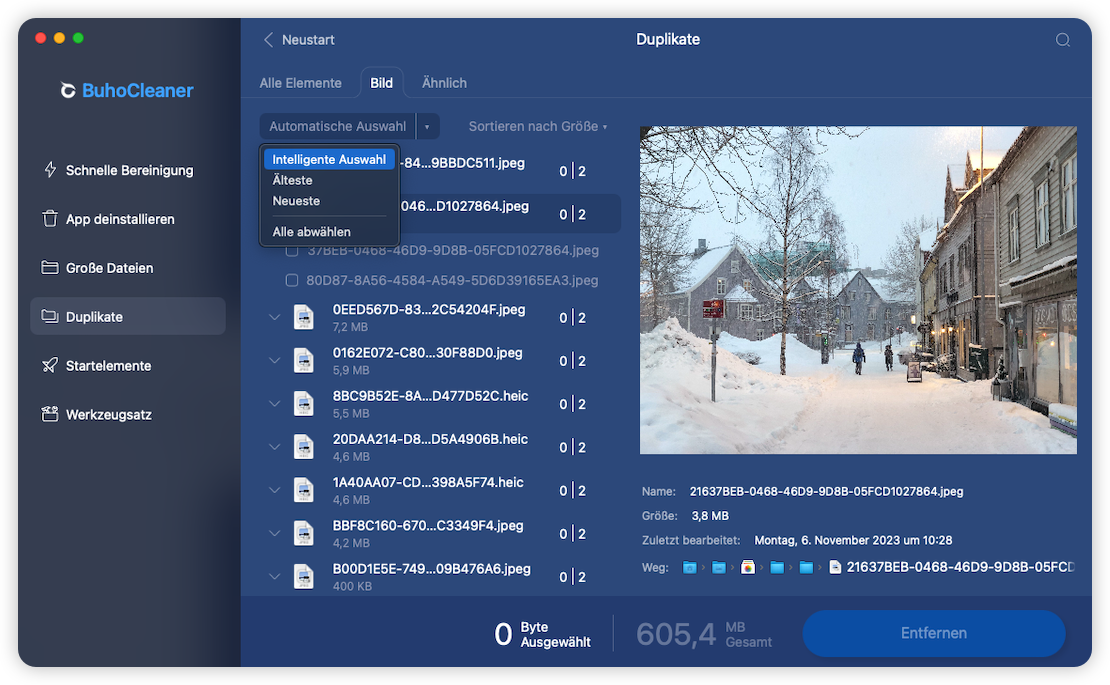Open the Automatische Auswahl dropdown arrow

[x=428, y=127]
